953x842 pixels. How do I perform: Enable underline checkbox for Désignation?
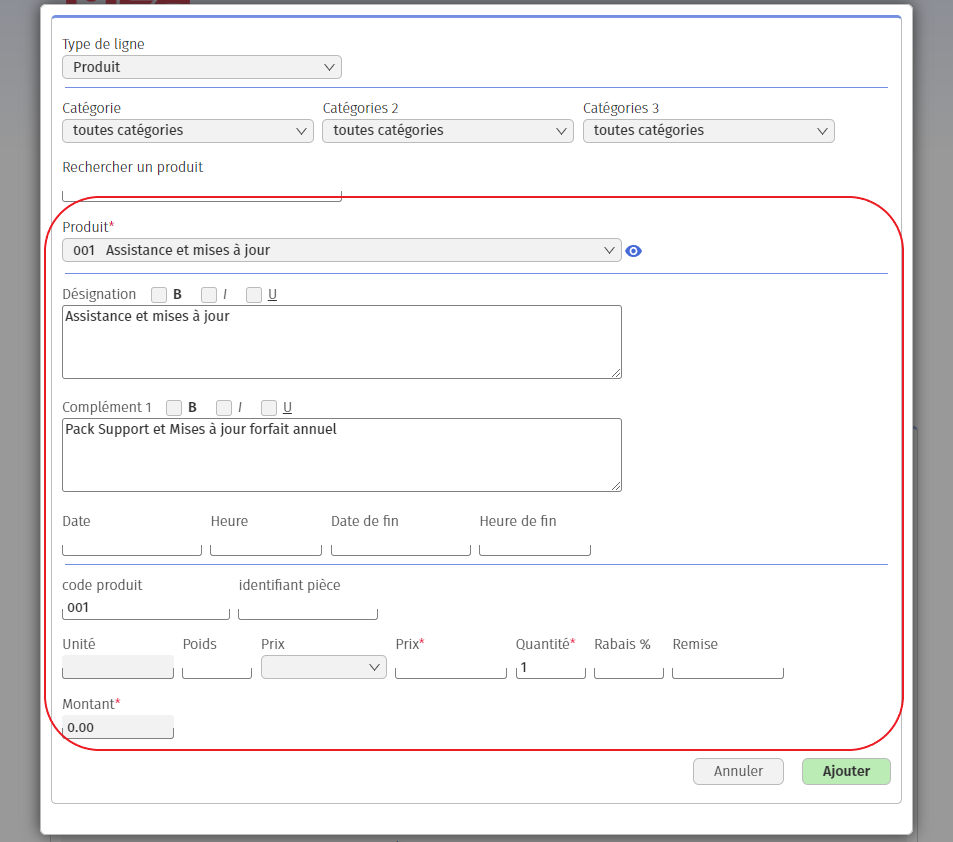(254, 295)
